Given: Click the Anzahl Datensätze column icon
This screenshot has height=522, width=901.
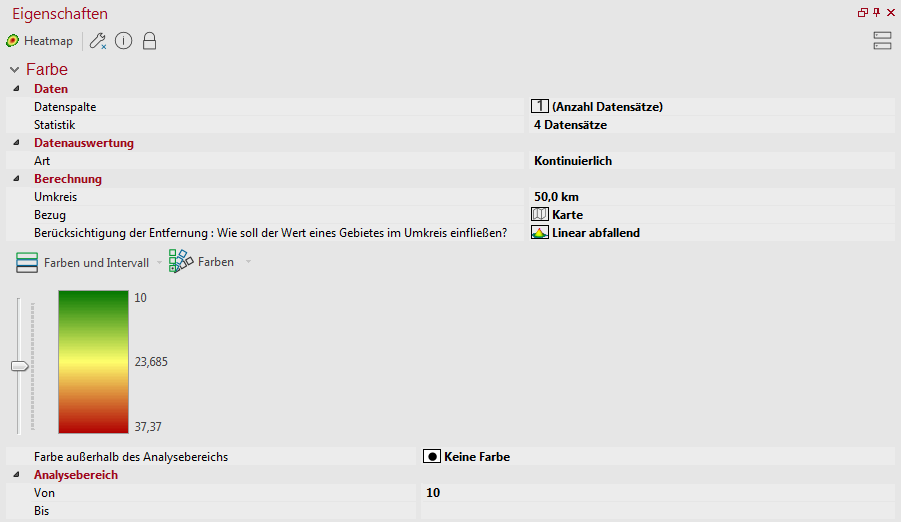Looking at the screenshot, I should click(x=540, y=106).
